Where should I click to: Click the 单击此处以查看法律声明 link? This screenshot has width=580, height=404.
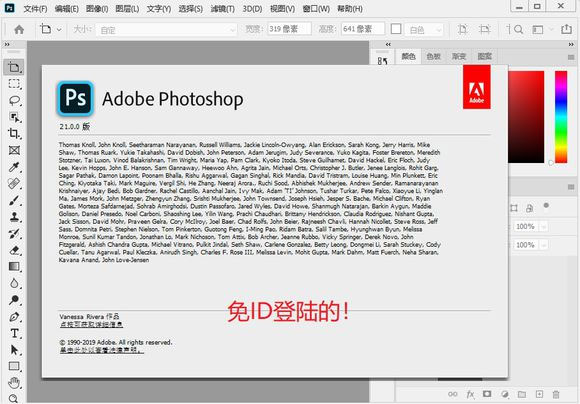(x=102, y=350)
